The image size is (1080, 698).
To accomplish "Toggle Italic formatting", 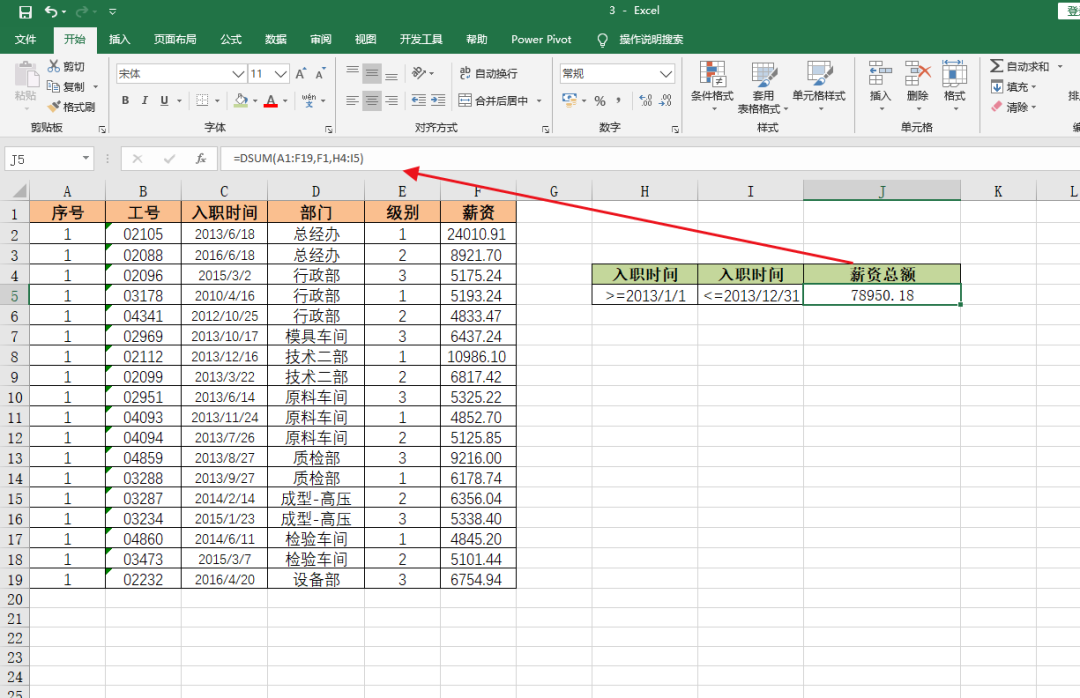I will coord(145,101).
